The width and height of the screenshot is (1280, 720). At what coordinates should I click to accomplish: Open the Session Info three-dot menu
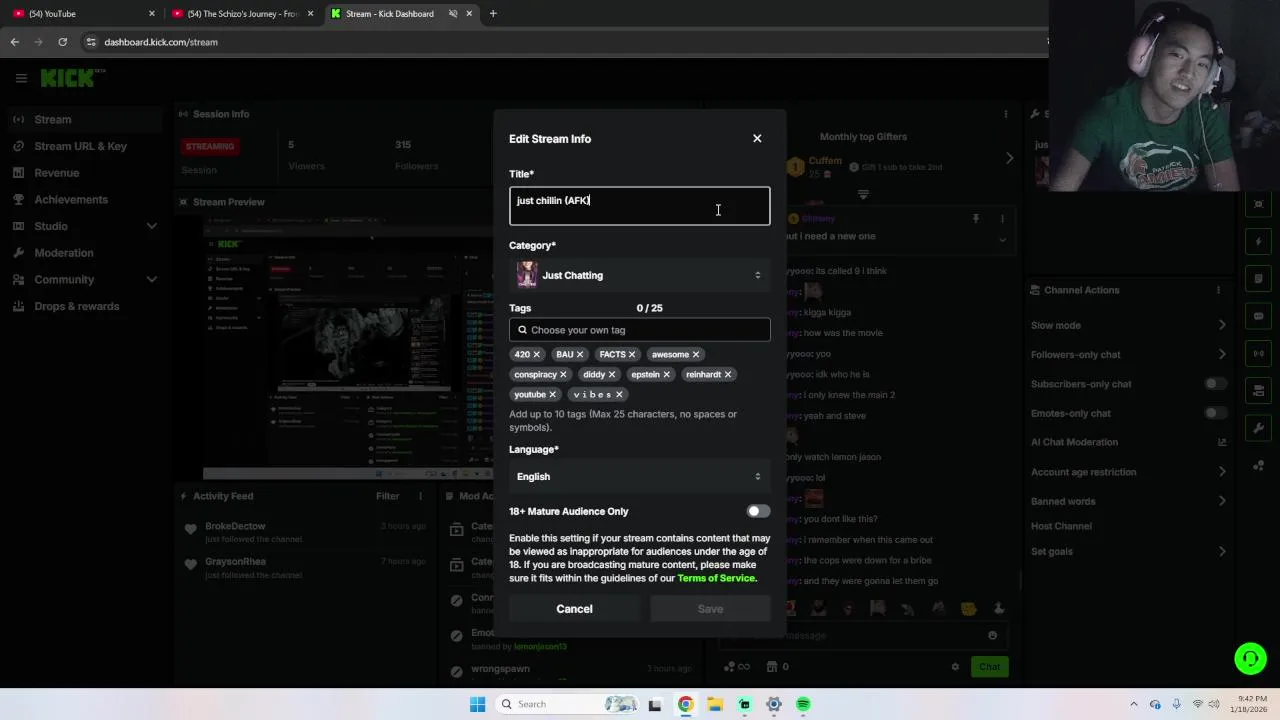(x=1006, y=114)
